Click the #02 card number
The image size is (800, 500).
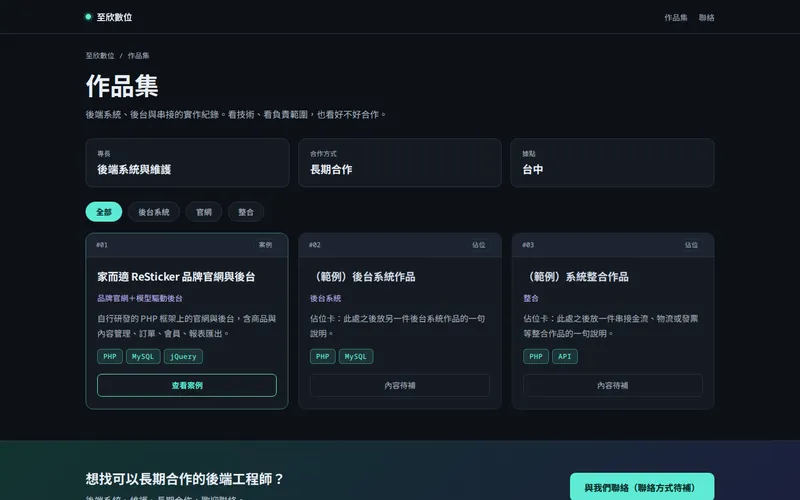315,245
